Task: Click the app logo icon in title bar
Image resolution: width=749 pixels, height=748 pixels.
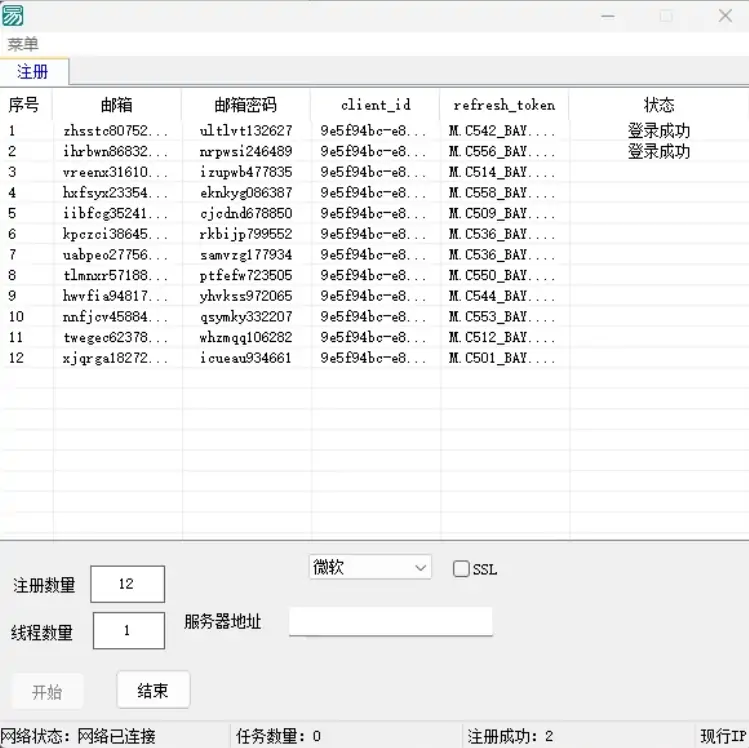Action: point(12,16)
